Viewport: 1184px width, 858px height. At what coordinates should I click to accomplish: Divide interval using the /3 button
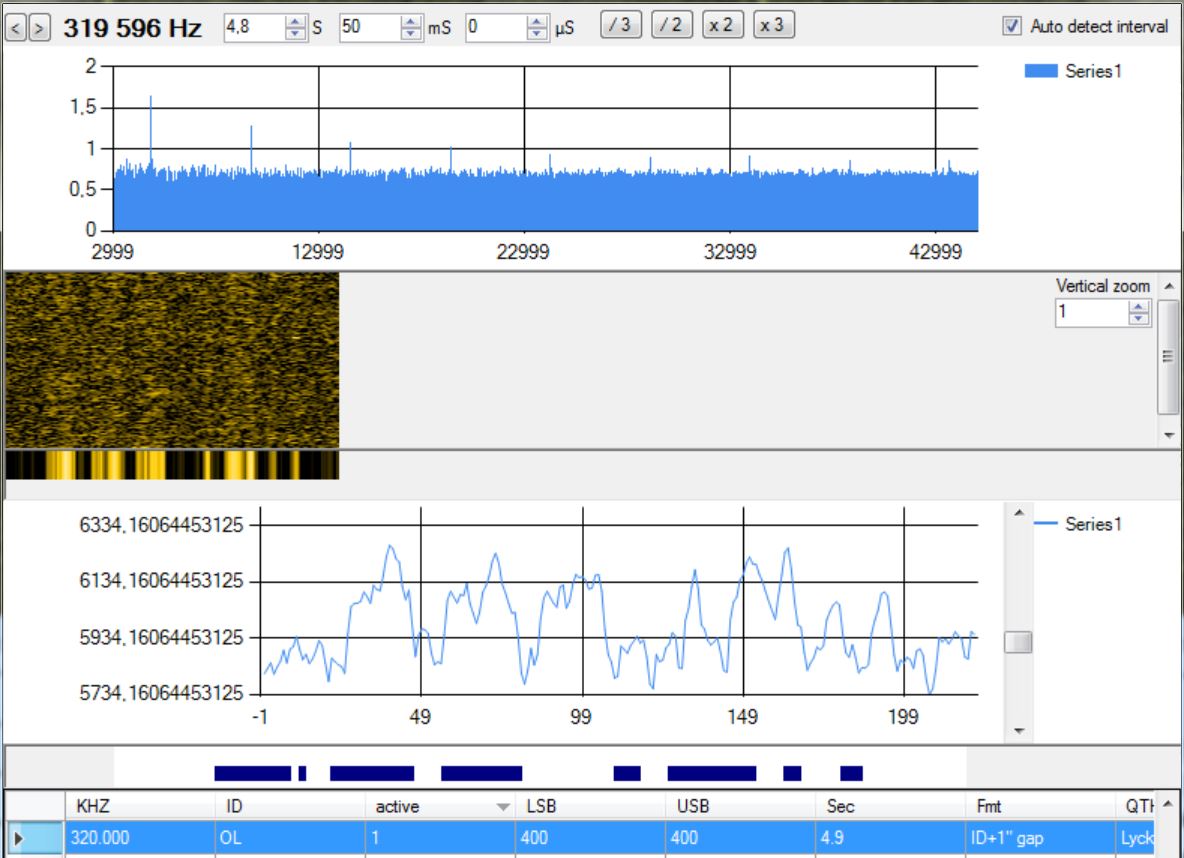tap(621, 25)
